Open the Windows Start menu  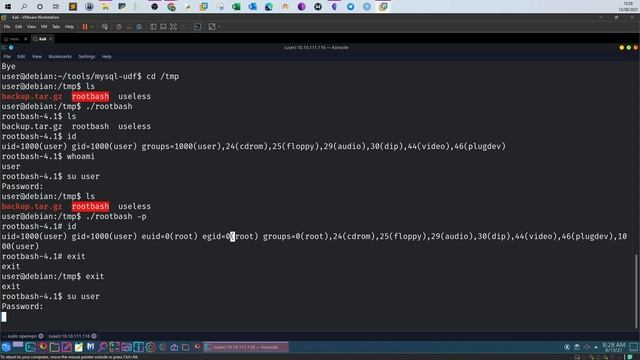click(8, 7)
